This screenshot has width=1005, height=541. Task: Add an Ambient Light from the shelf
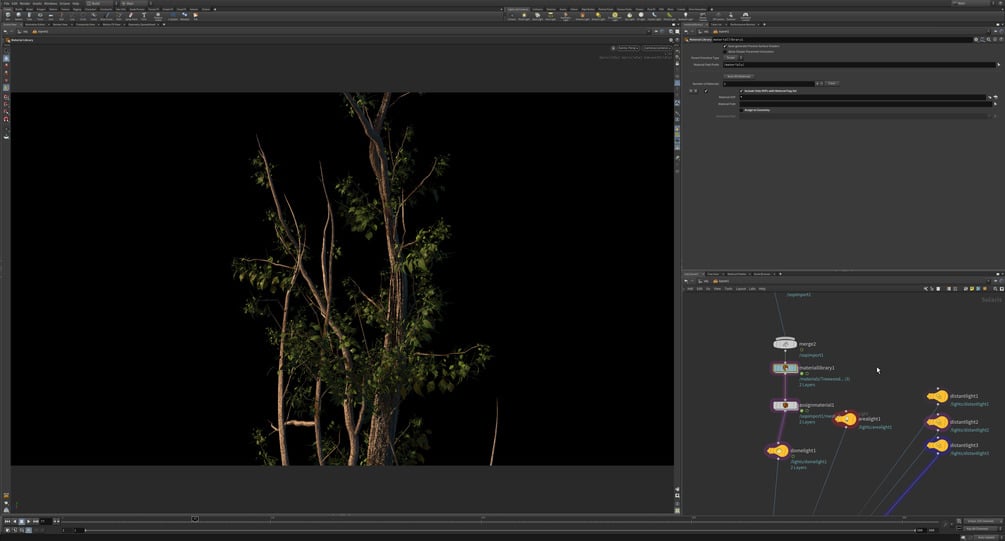tap(685, 16)
